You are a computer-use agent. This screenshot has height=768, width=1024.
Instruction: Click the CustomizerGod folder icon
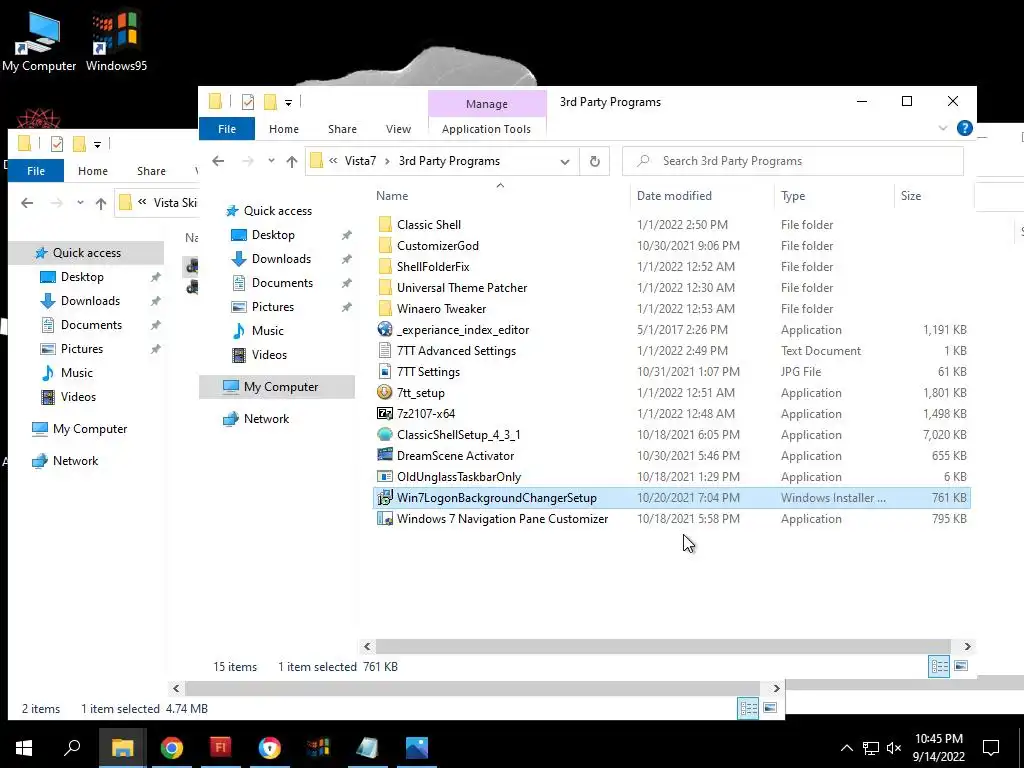pyautogui.click(x=385, y=246)
